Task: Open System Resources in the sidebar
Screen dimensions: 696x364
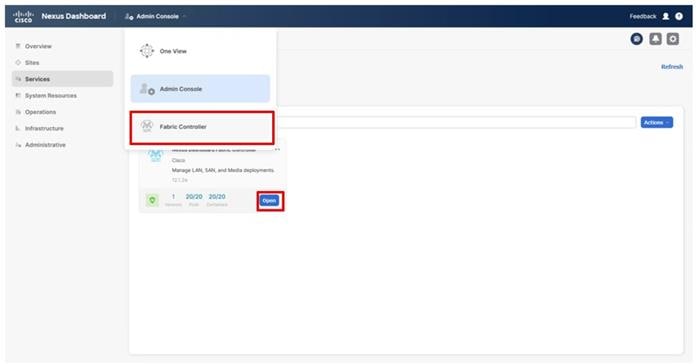Action: point(51,95)
